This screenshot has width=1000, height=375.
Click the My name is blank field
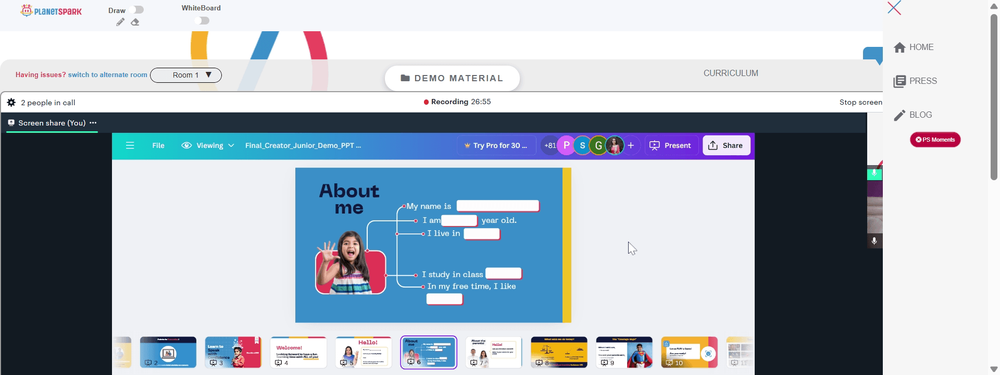[x=498, y=205]
